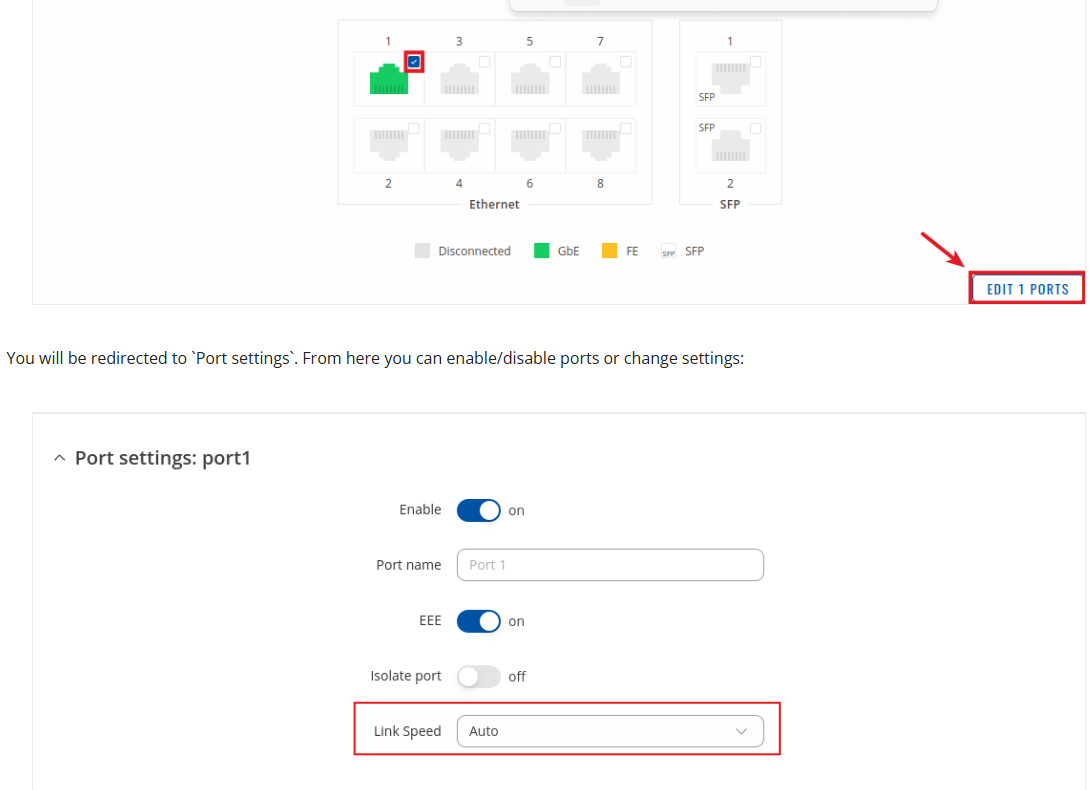Click the Ethernet port 7 icon
1089x790 pixels.
pyautogui.click(x=600, y=80)
